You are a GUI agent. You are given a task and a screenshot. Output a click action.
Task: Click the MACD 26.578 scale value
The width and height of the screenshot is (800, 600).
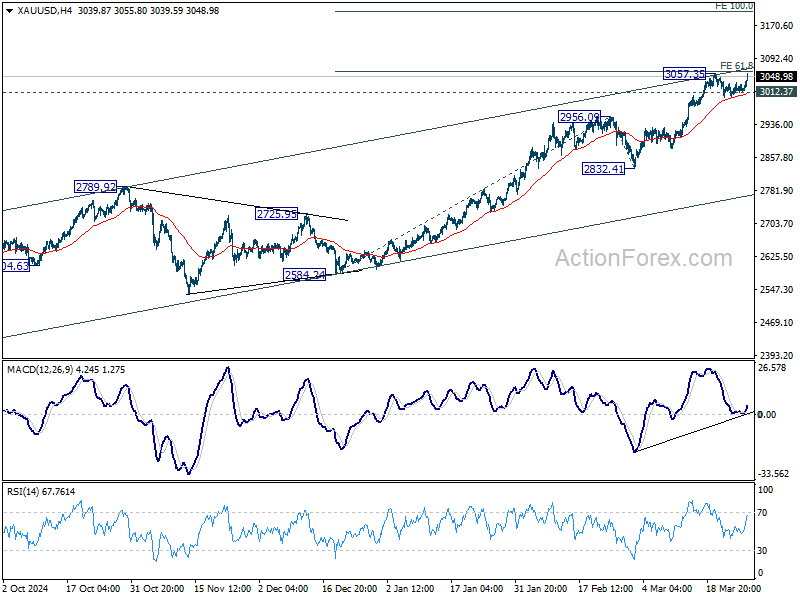tap(772, 368)
